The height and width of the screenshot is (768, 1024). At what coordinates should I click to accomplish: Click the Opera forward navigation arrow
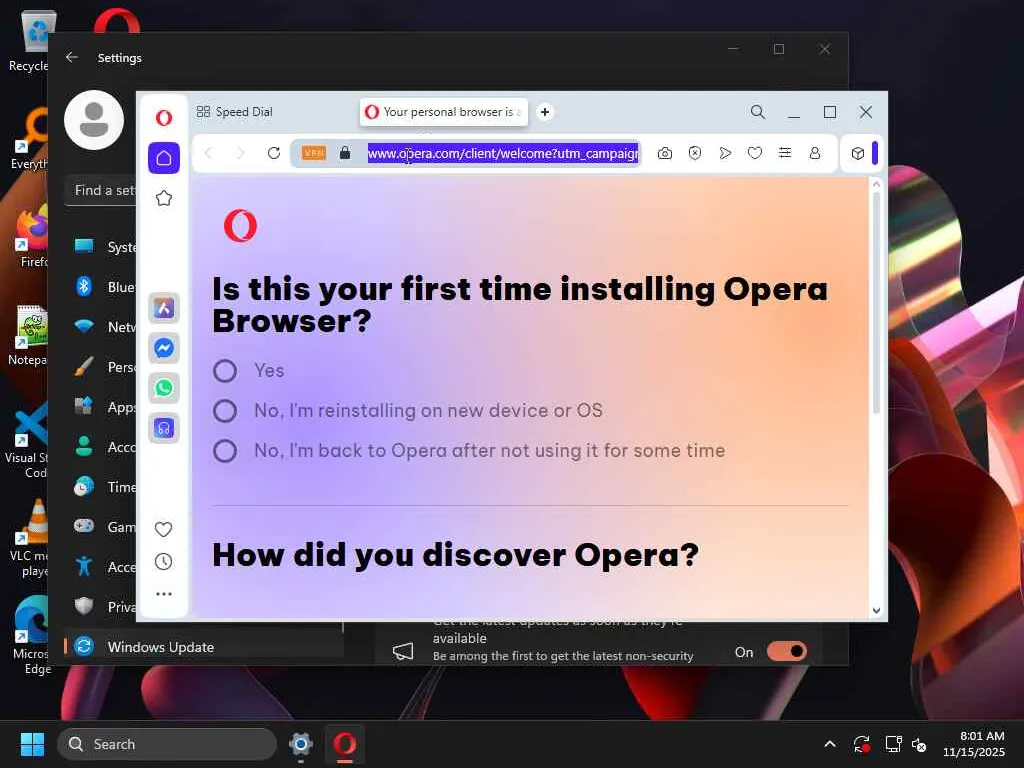240,153
